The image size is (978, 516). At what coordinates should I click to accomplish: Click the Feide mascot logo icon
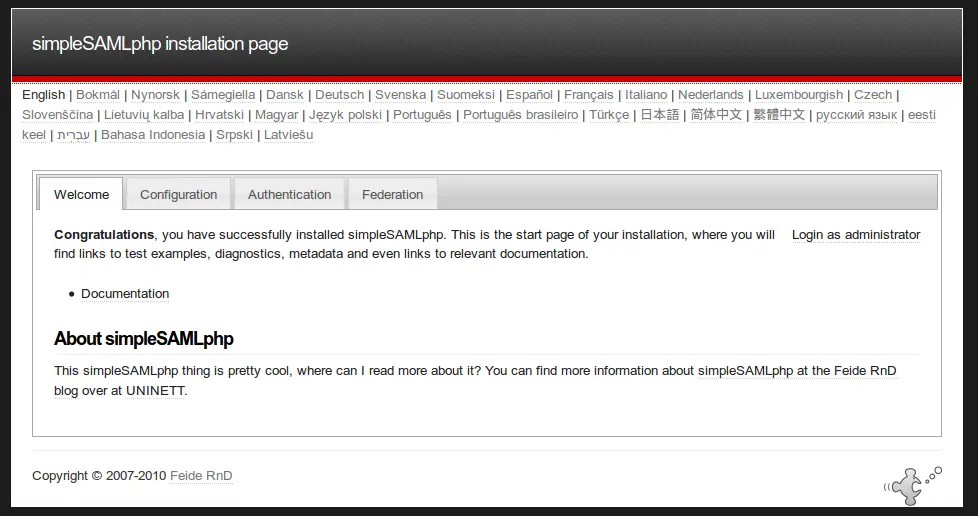[913, 485]
